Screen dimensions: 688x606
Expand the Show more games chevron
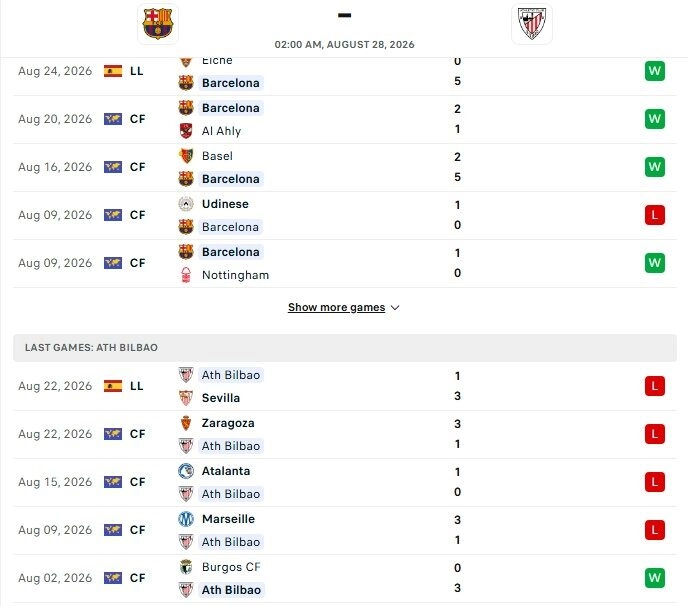coord(395,308)
